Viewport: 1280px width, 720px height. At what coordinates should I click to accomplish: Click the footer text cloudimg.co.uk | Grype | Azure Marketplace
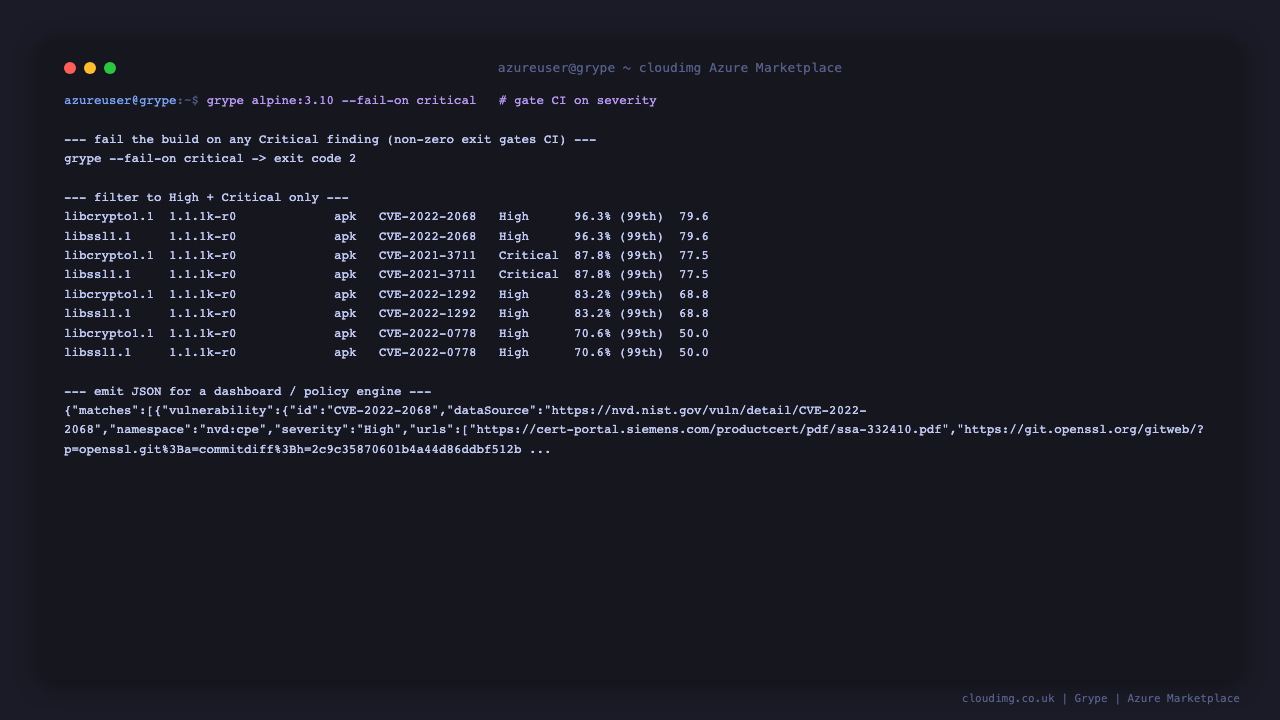pos(1101,699)
